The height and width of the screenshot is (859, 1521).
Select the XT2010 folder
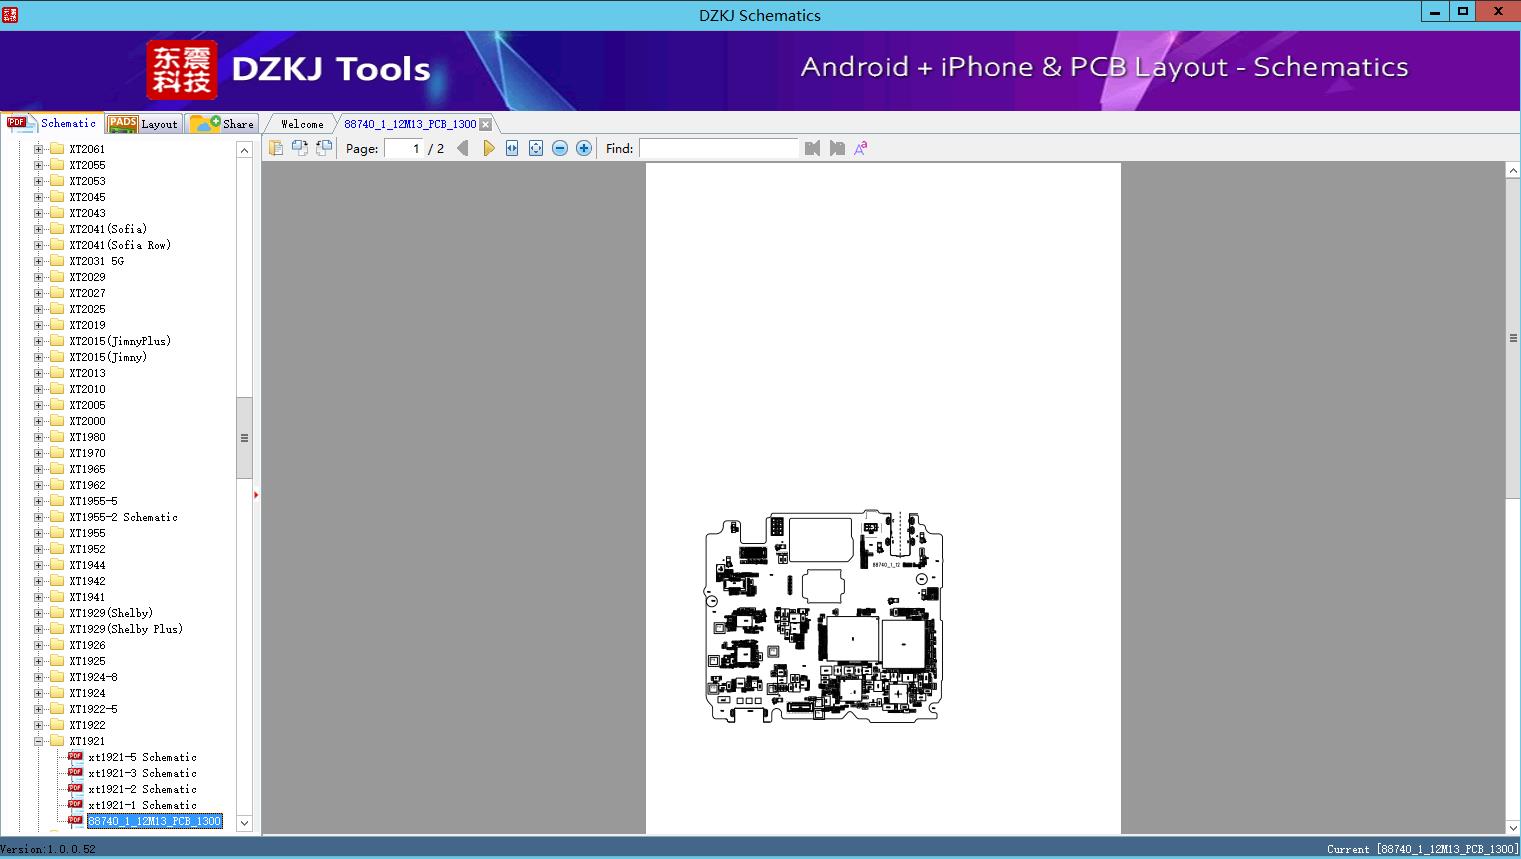87,389
